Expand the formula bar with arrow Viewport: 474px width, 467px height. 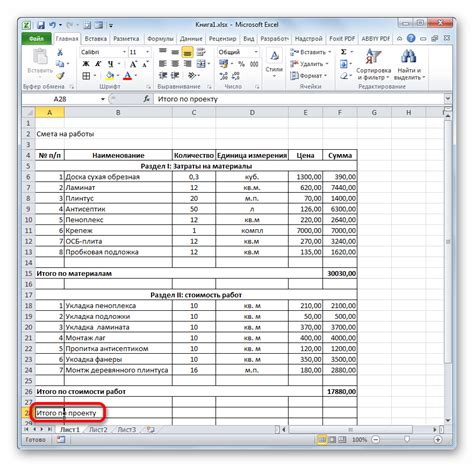448,99
